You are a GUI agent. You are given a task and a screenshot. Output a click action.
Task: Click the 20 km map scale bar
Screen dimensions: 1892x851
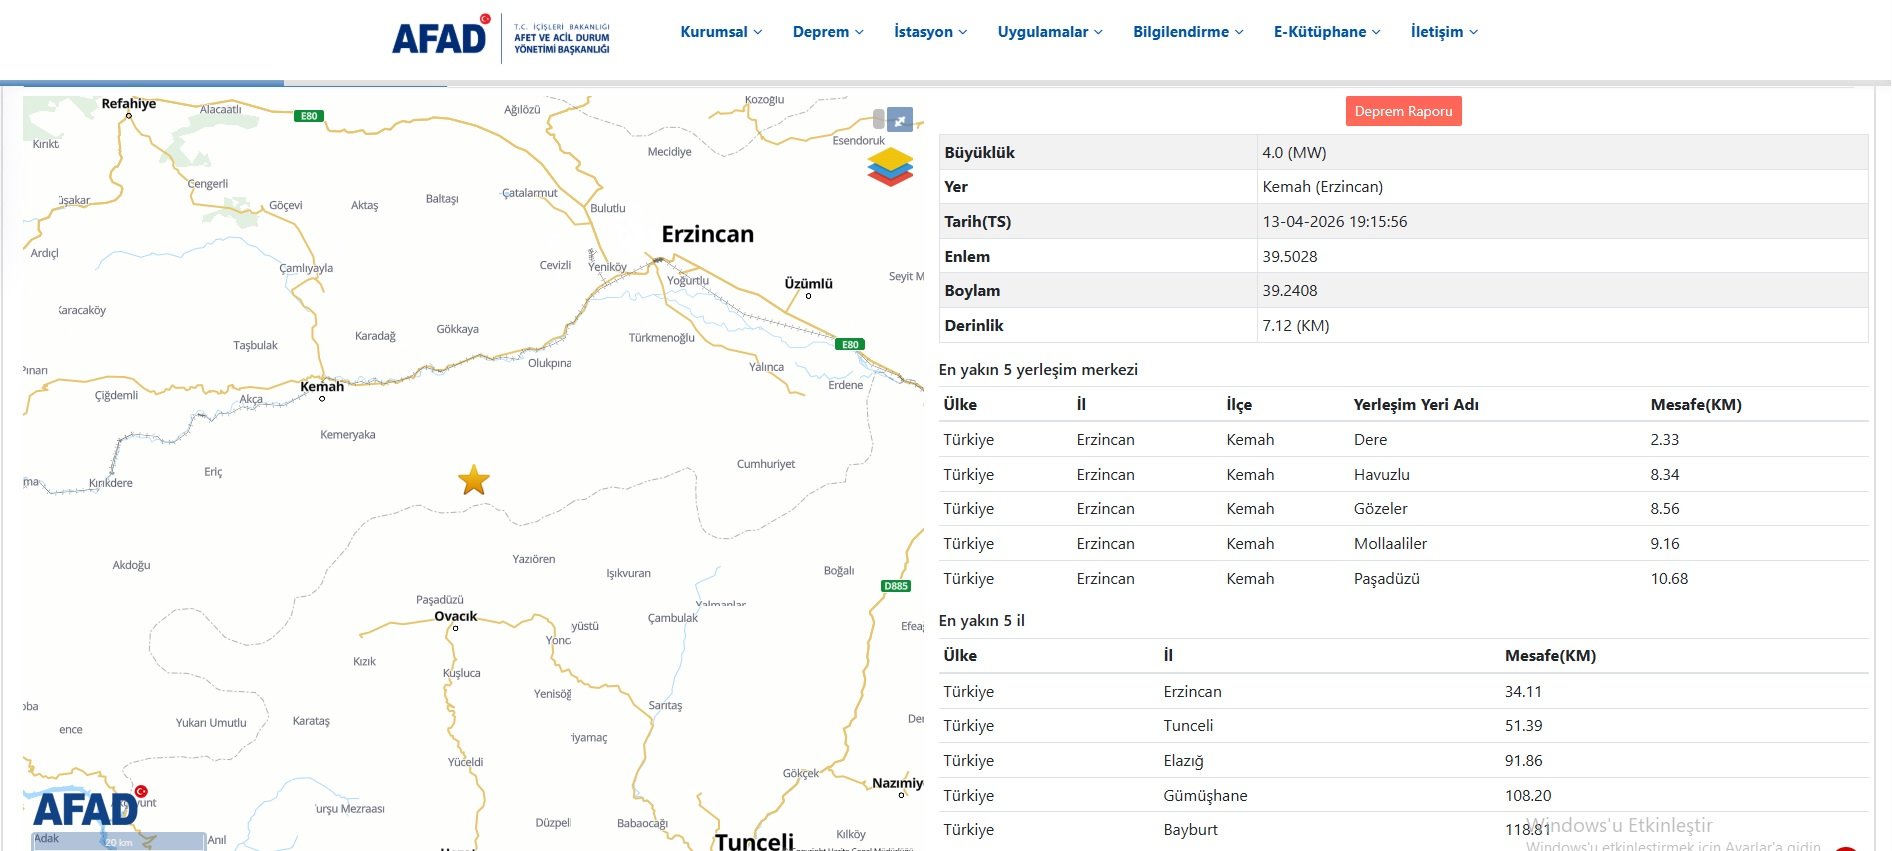119,842
